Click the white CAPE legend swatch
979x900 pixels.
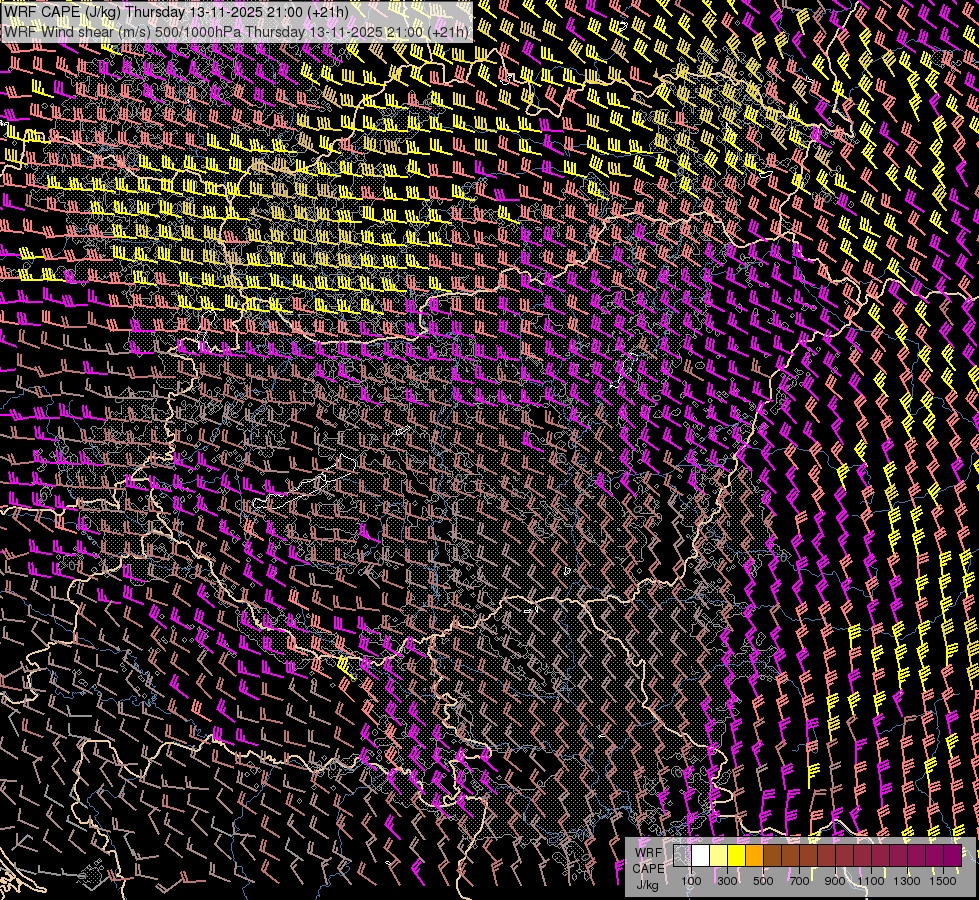tap(700, 855)
